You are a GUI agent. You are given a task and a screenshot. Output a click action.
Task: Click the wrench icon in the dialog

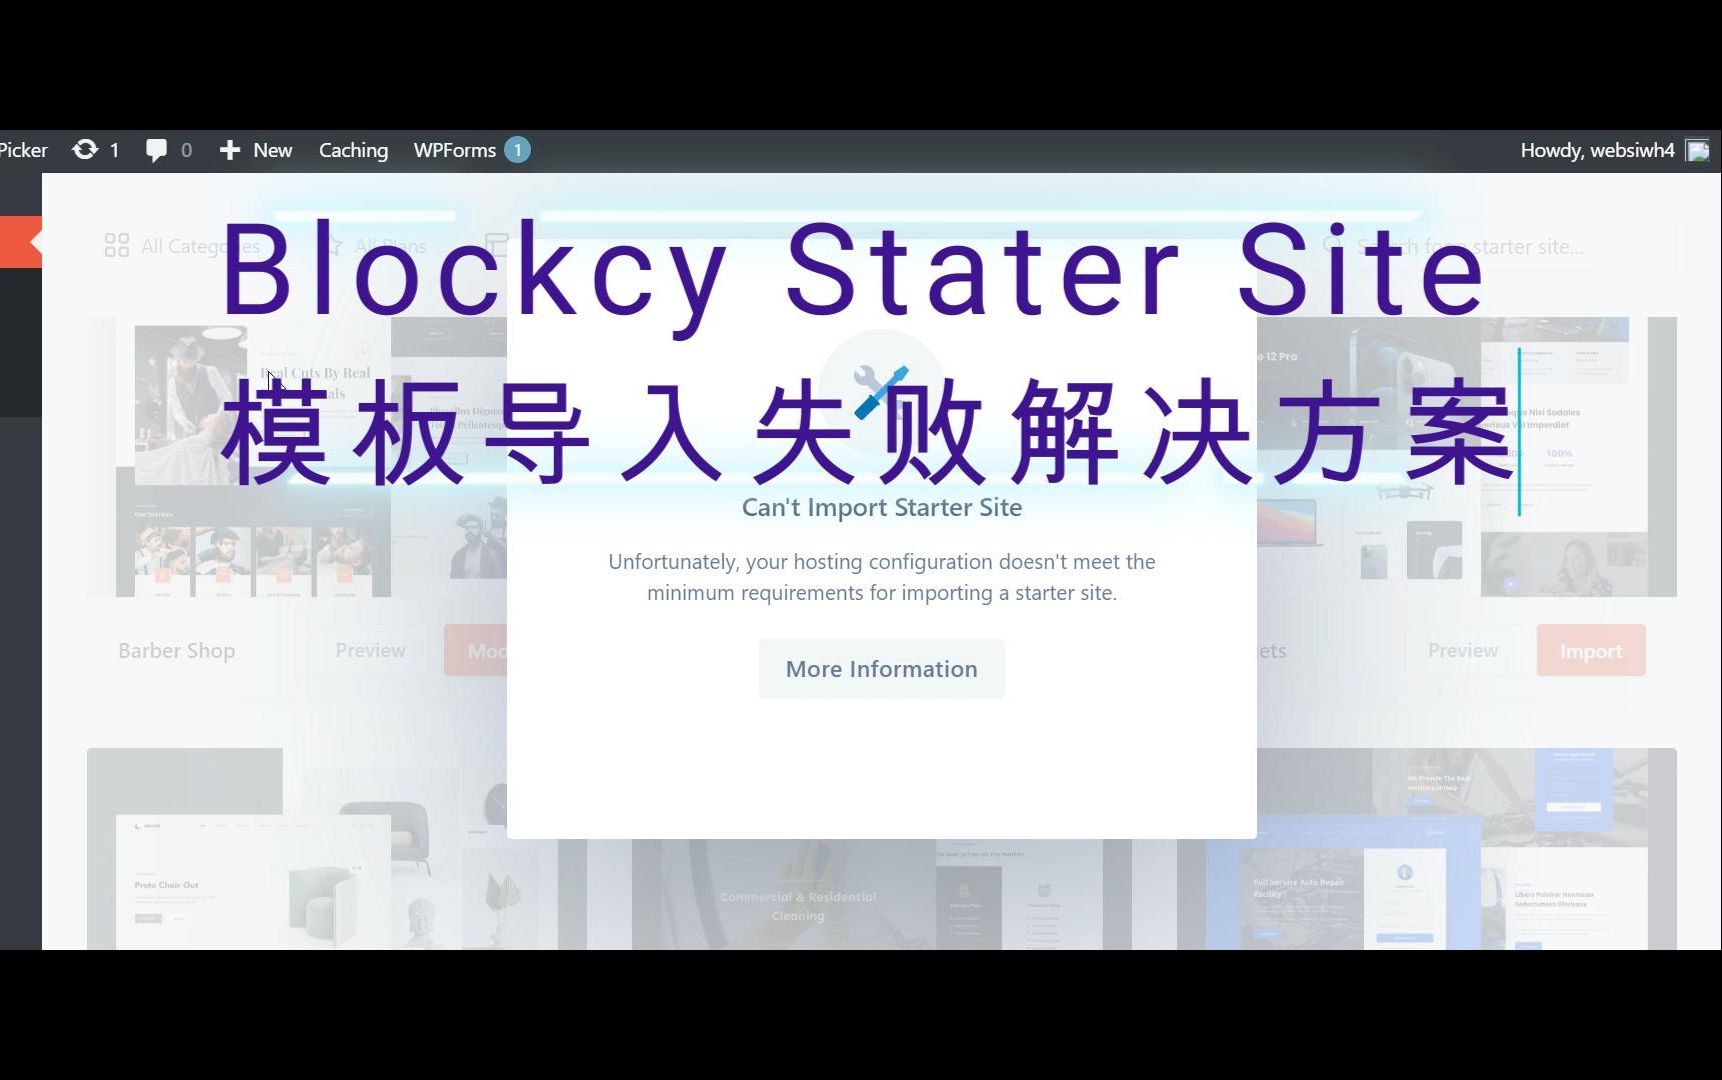(x=881, y=390)
